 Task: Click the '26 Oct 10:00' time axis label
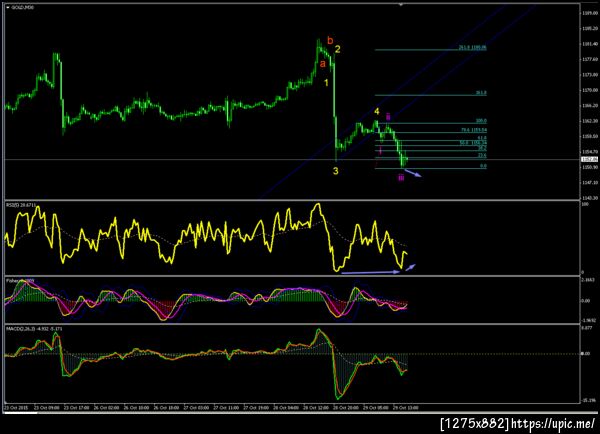coord(136,408)
